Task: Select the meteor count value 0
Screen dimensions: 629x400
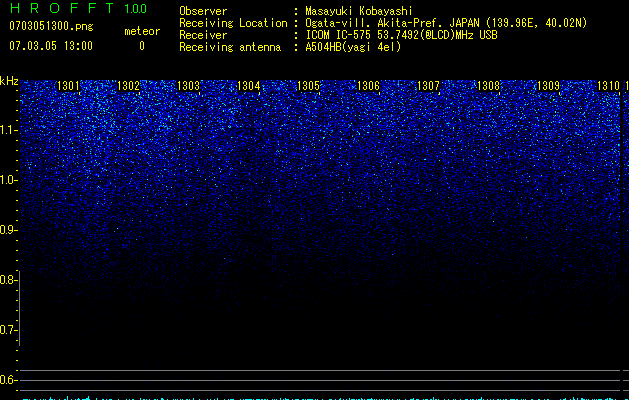Action: tap(142, 46)
